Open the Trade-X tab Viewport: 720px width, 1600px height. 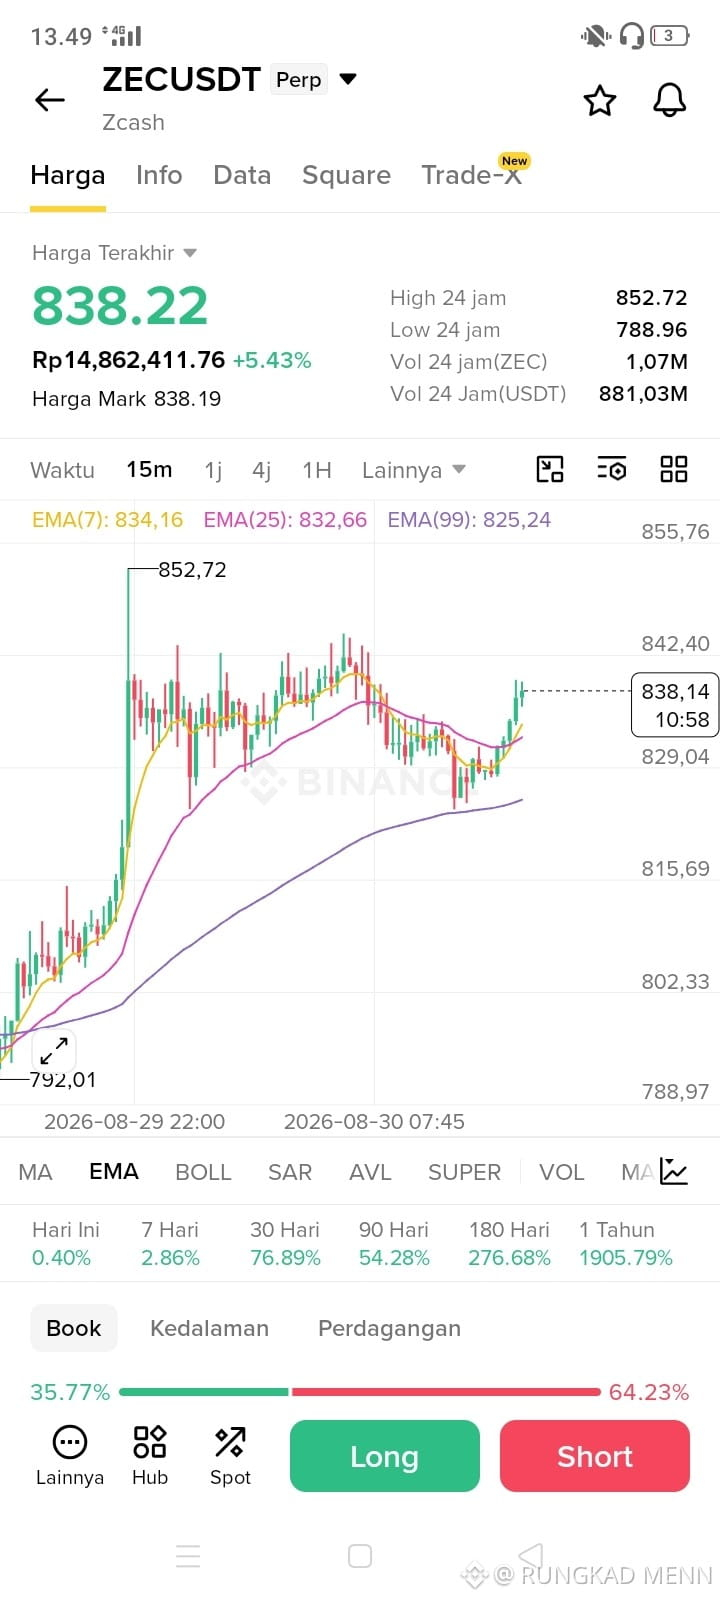[x=472, y=175]
